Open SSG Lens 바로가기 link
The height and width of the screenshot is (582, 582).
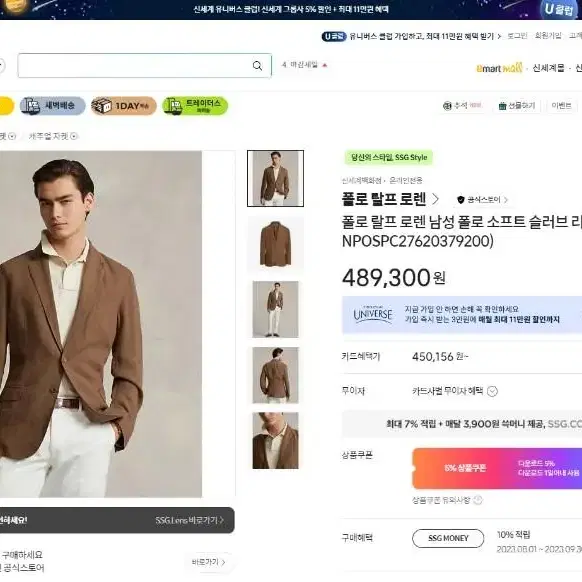tap(190, 520)
